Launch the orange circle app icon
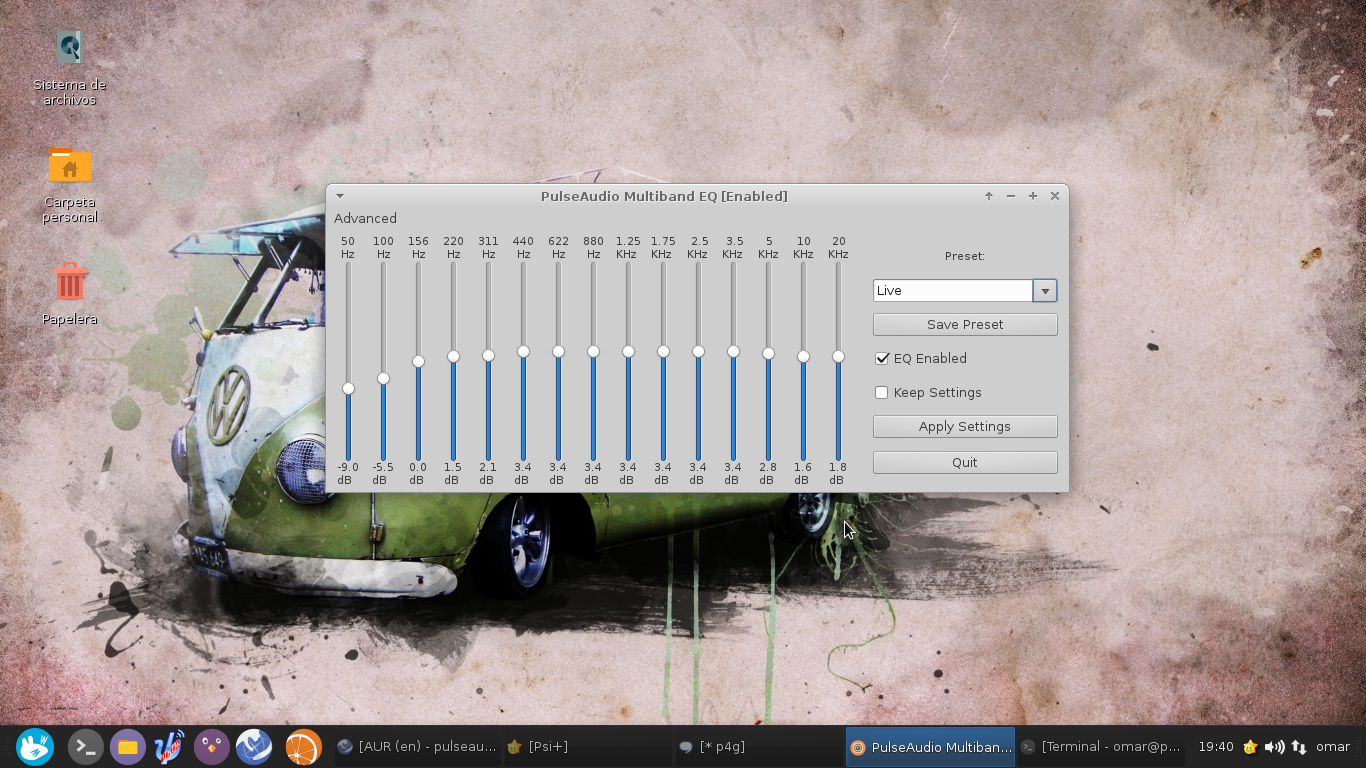Screen dimensions: 1366x768 (303, 747)
